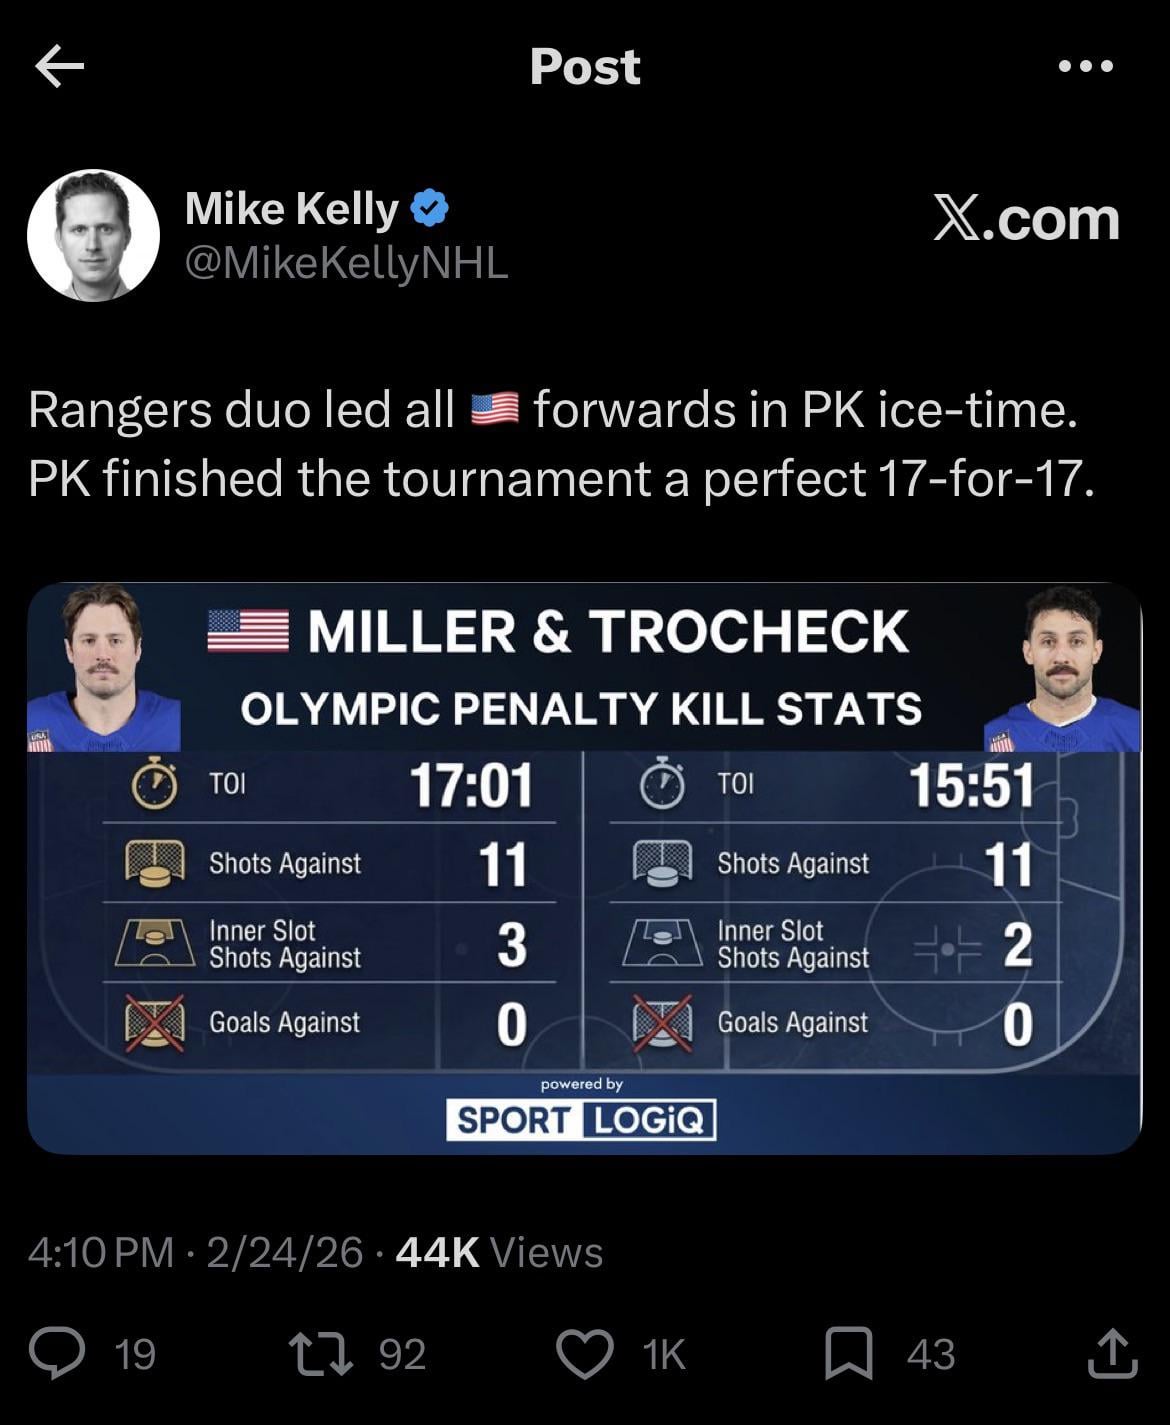
Task: Tap the reply speech bubble icon
Action: pyautogui.click(x=56, y=1354)
